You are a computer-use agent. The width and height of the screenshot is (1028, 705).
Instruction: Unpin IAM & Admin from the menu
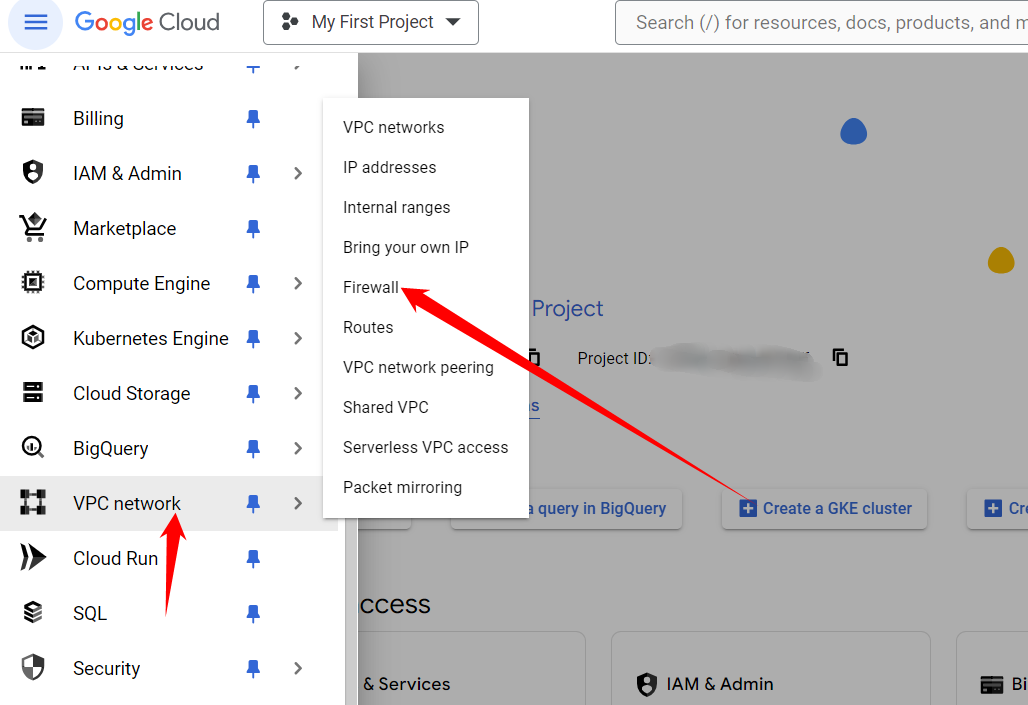[253, 174]
